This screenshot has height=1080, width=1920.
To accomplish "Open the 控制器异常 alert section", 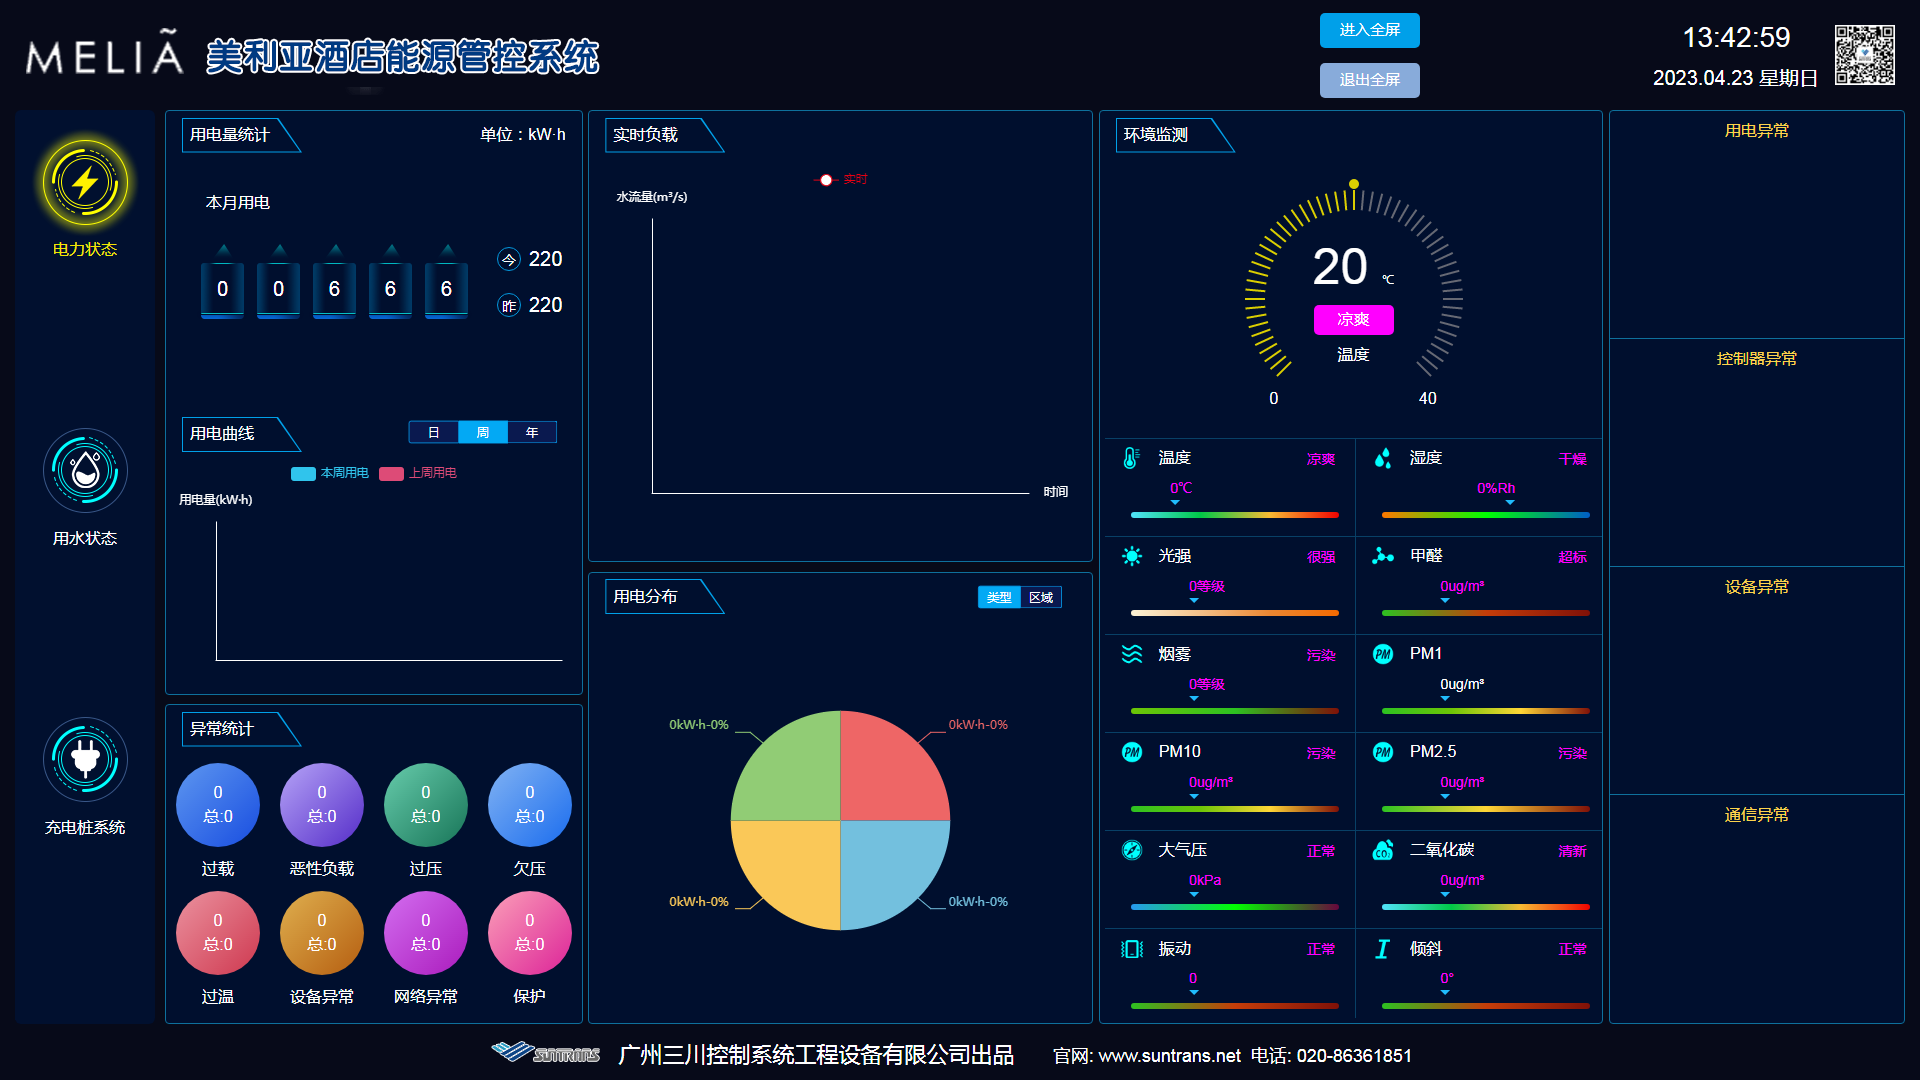I will click(1757, 359).
